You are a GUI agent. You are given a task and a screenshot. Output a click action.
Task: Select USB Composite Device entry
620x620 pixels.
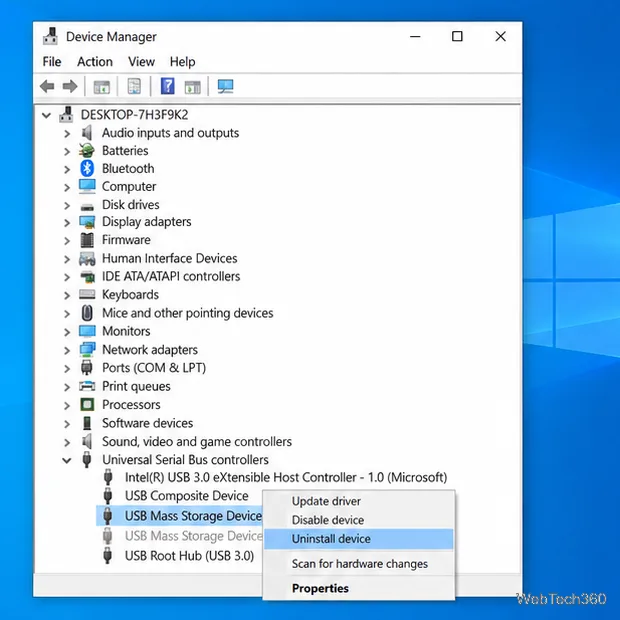pyautogui.click(x=187, y=495)
